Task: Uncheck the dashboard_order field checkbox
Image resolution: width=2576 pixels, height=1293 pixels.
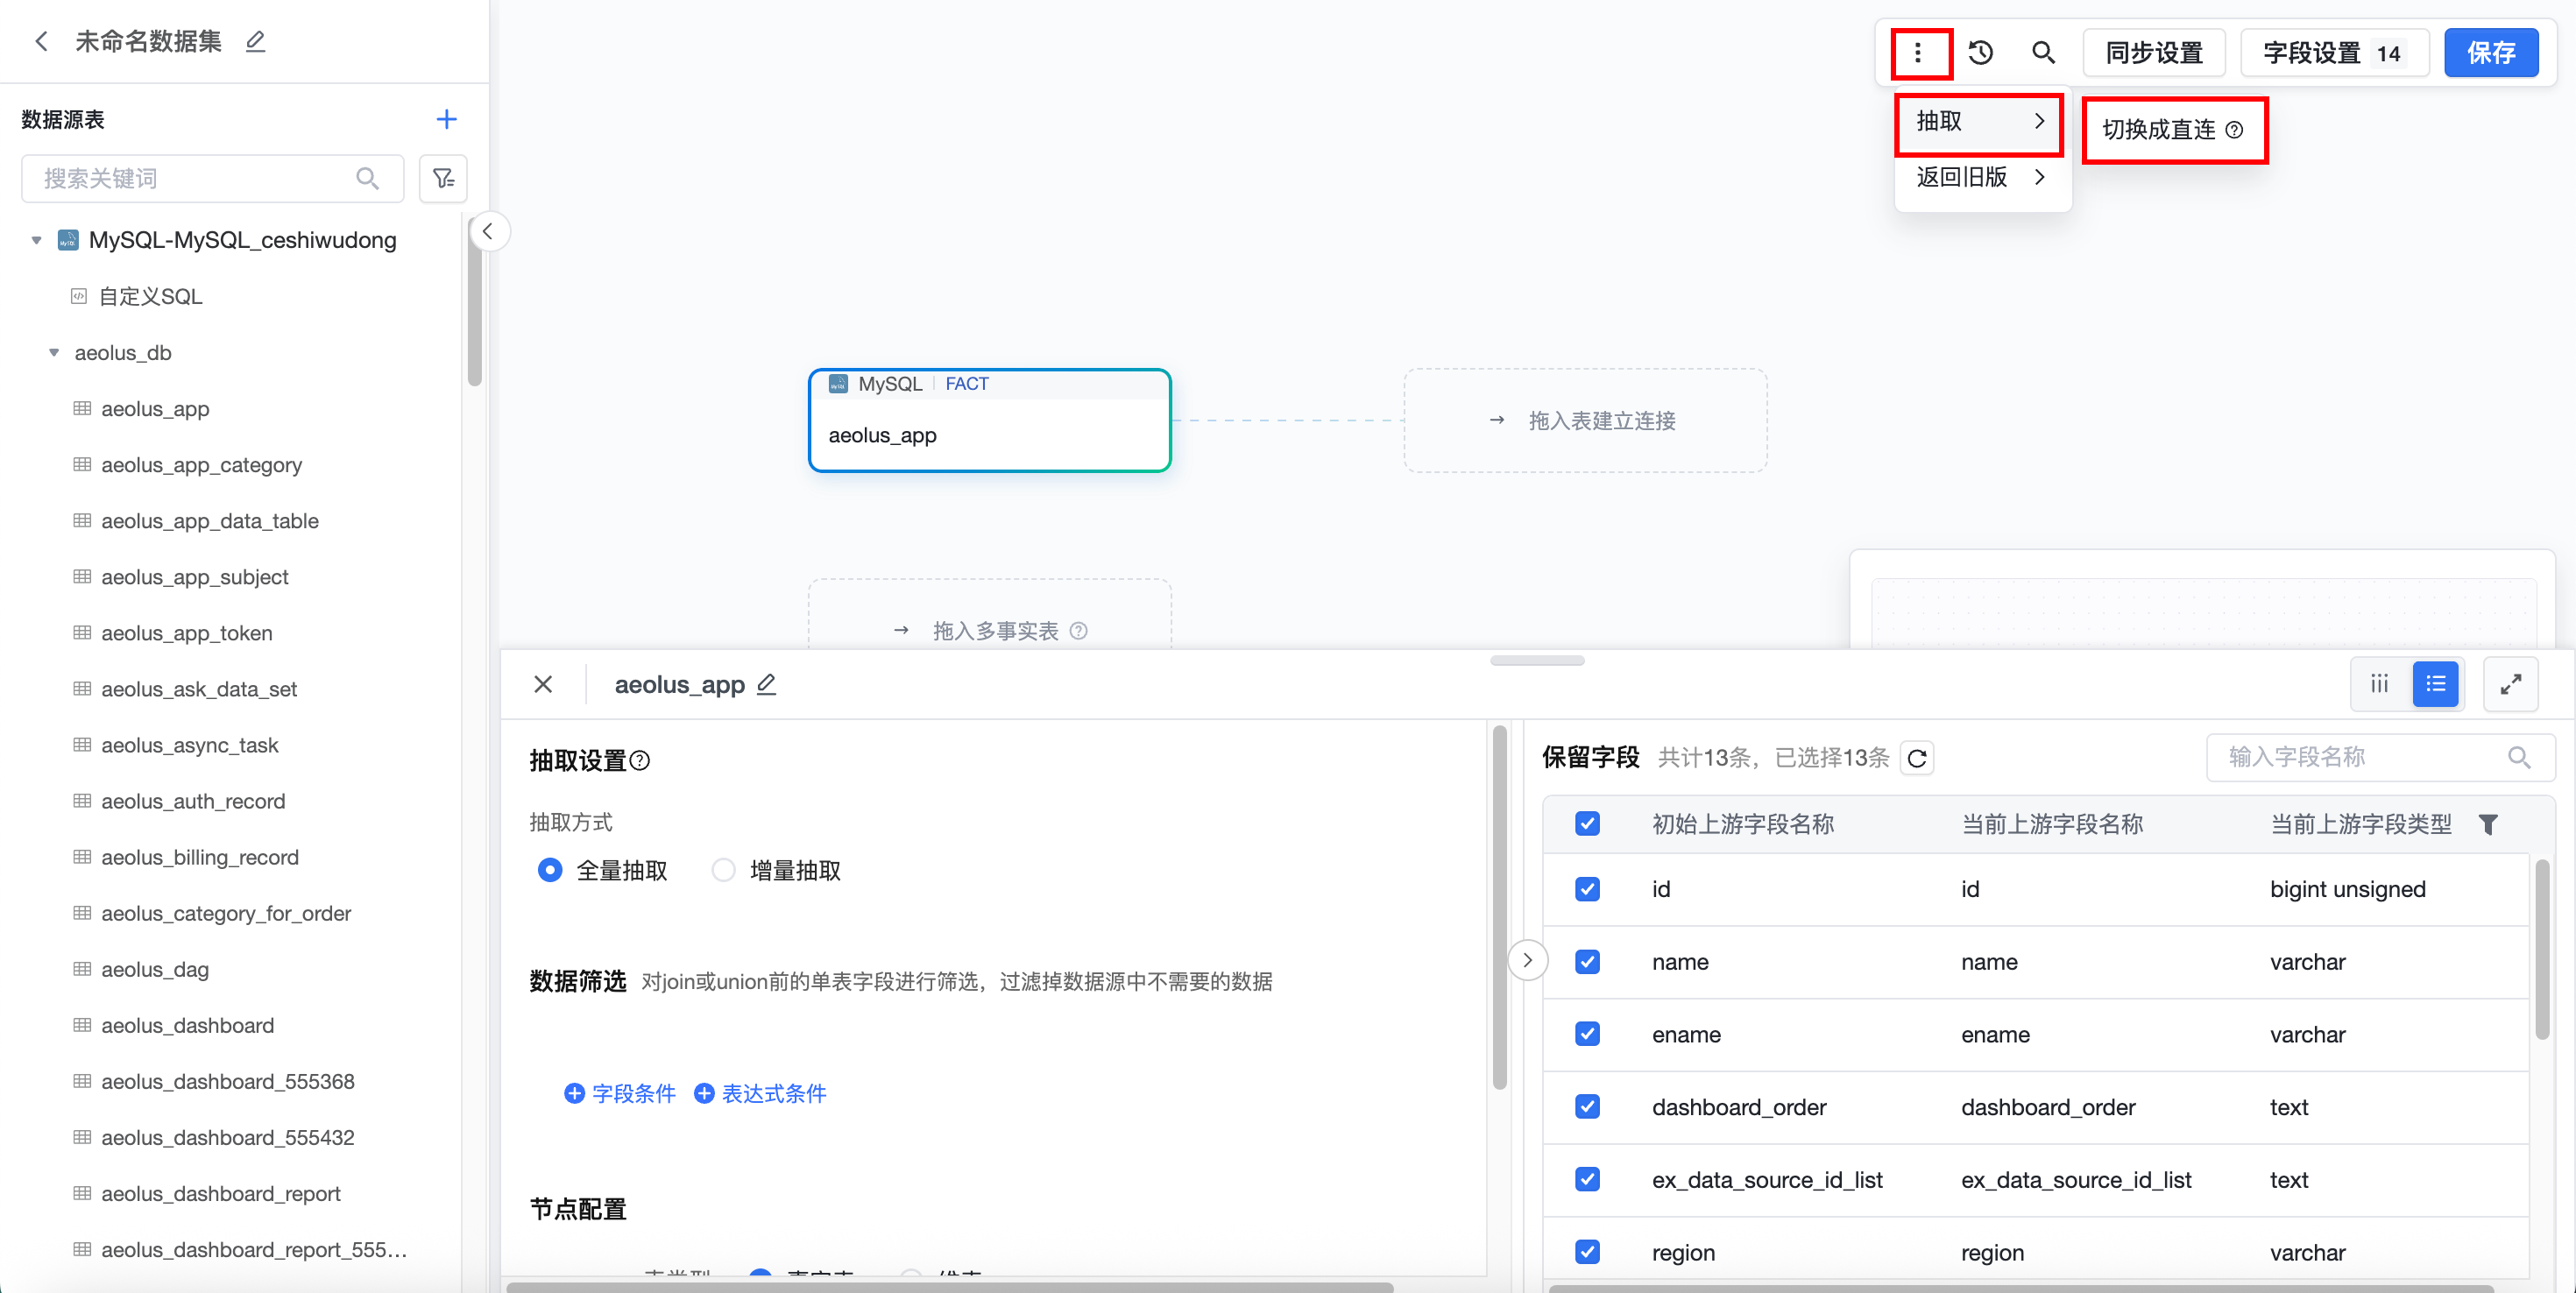Action: click(1587, 1107)
